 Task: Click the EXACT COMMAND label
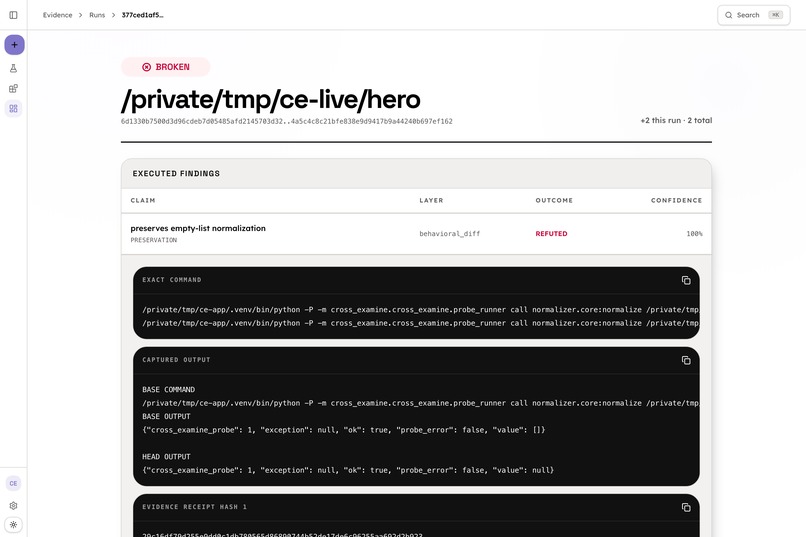pos(172,280)
